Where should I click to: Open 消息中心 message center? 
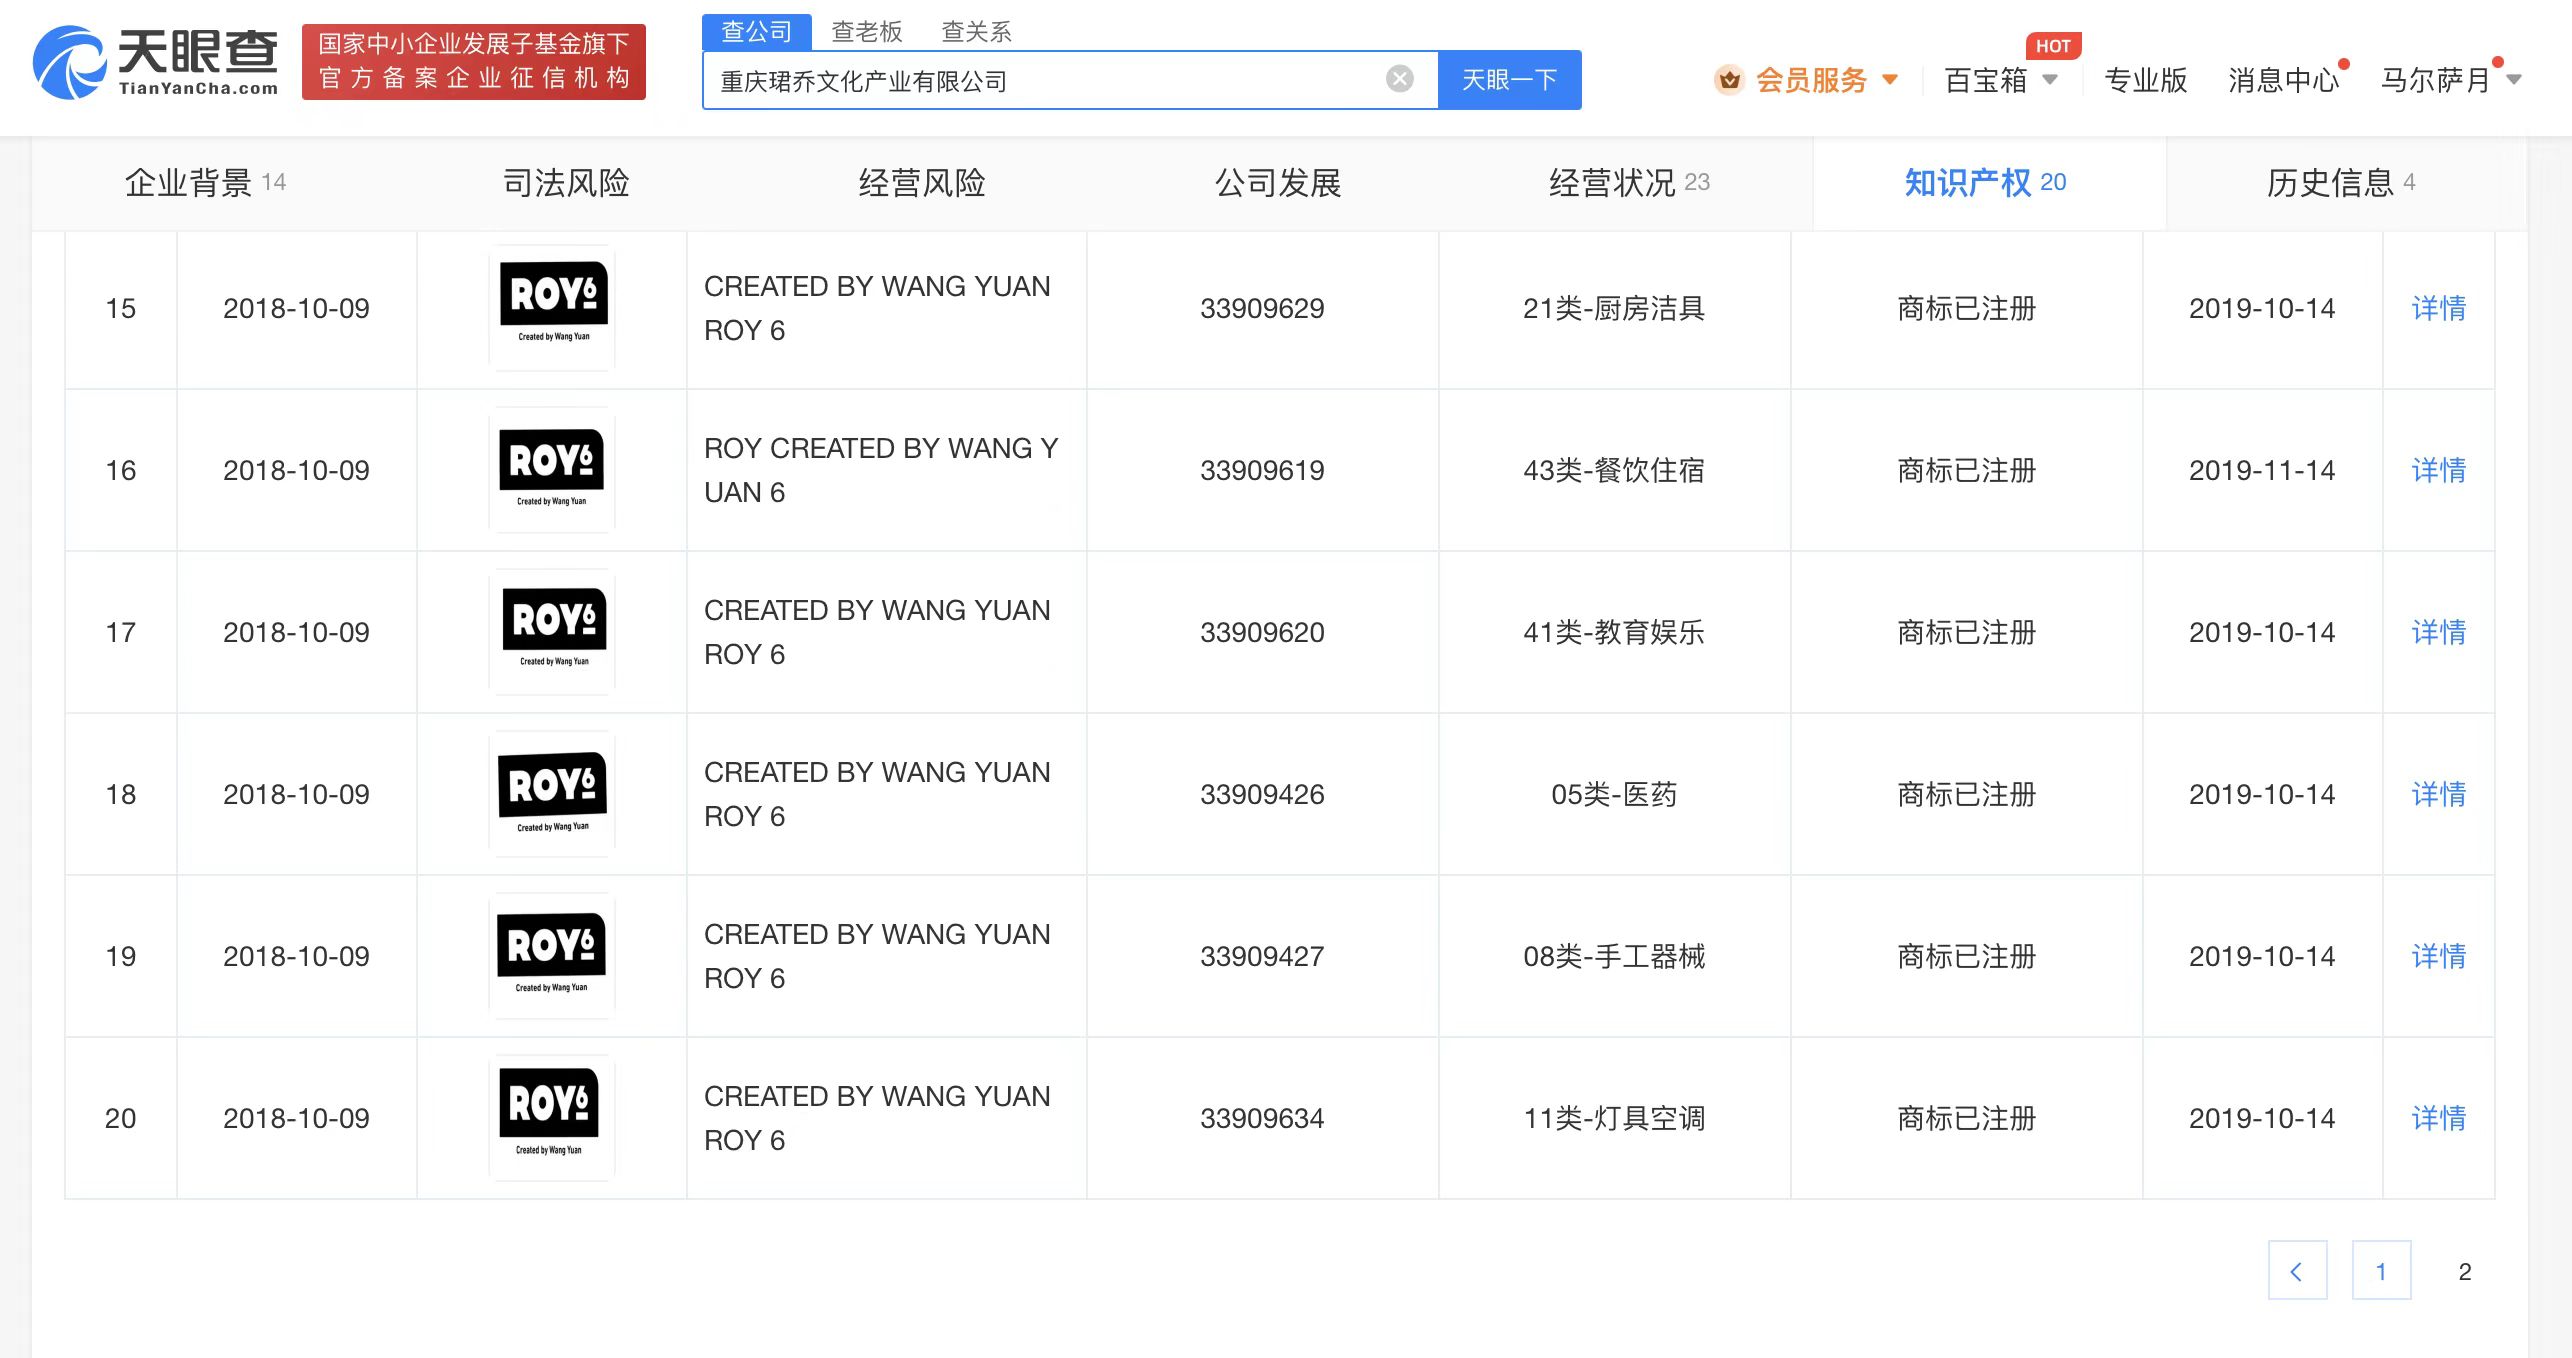[x=2284, y=80]
